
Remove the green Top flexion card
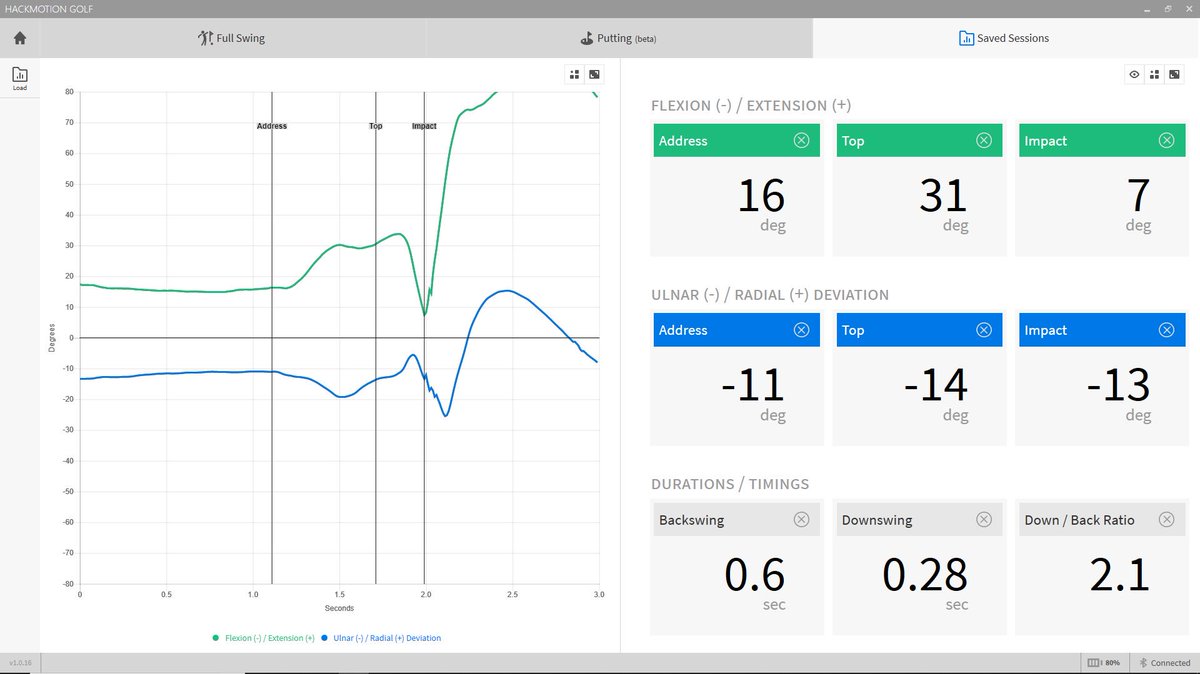pos(984,140)
